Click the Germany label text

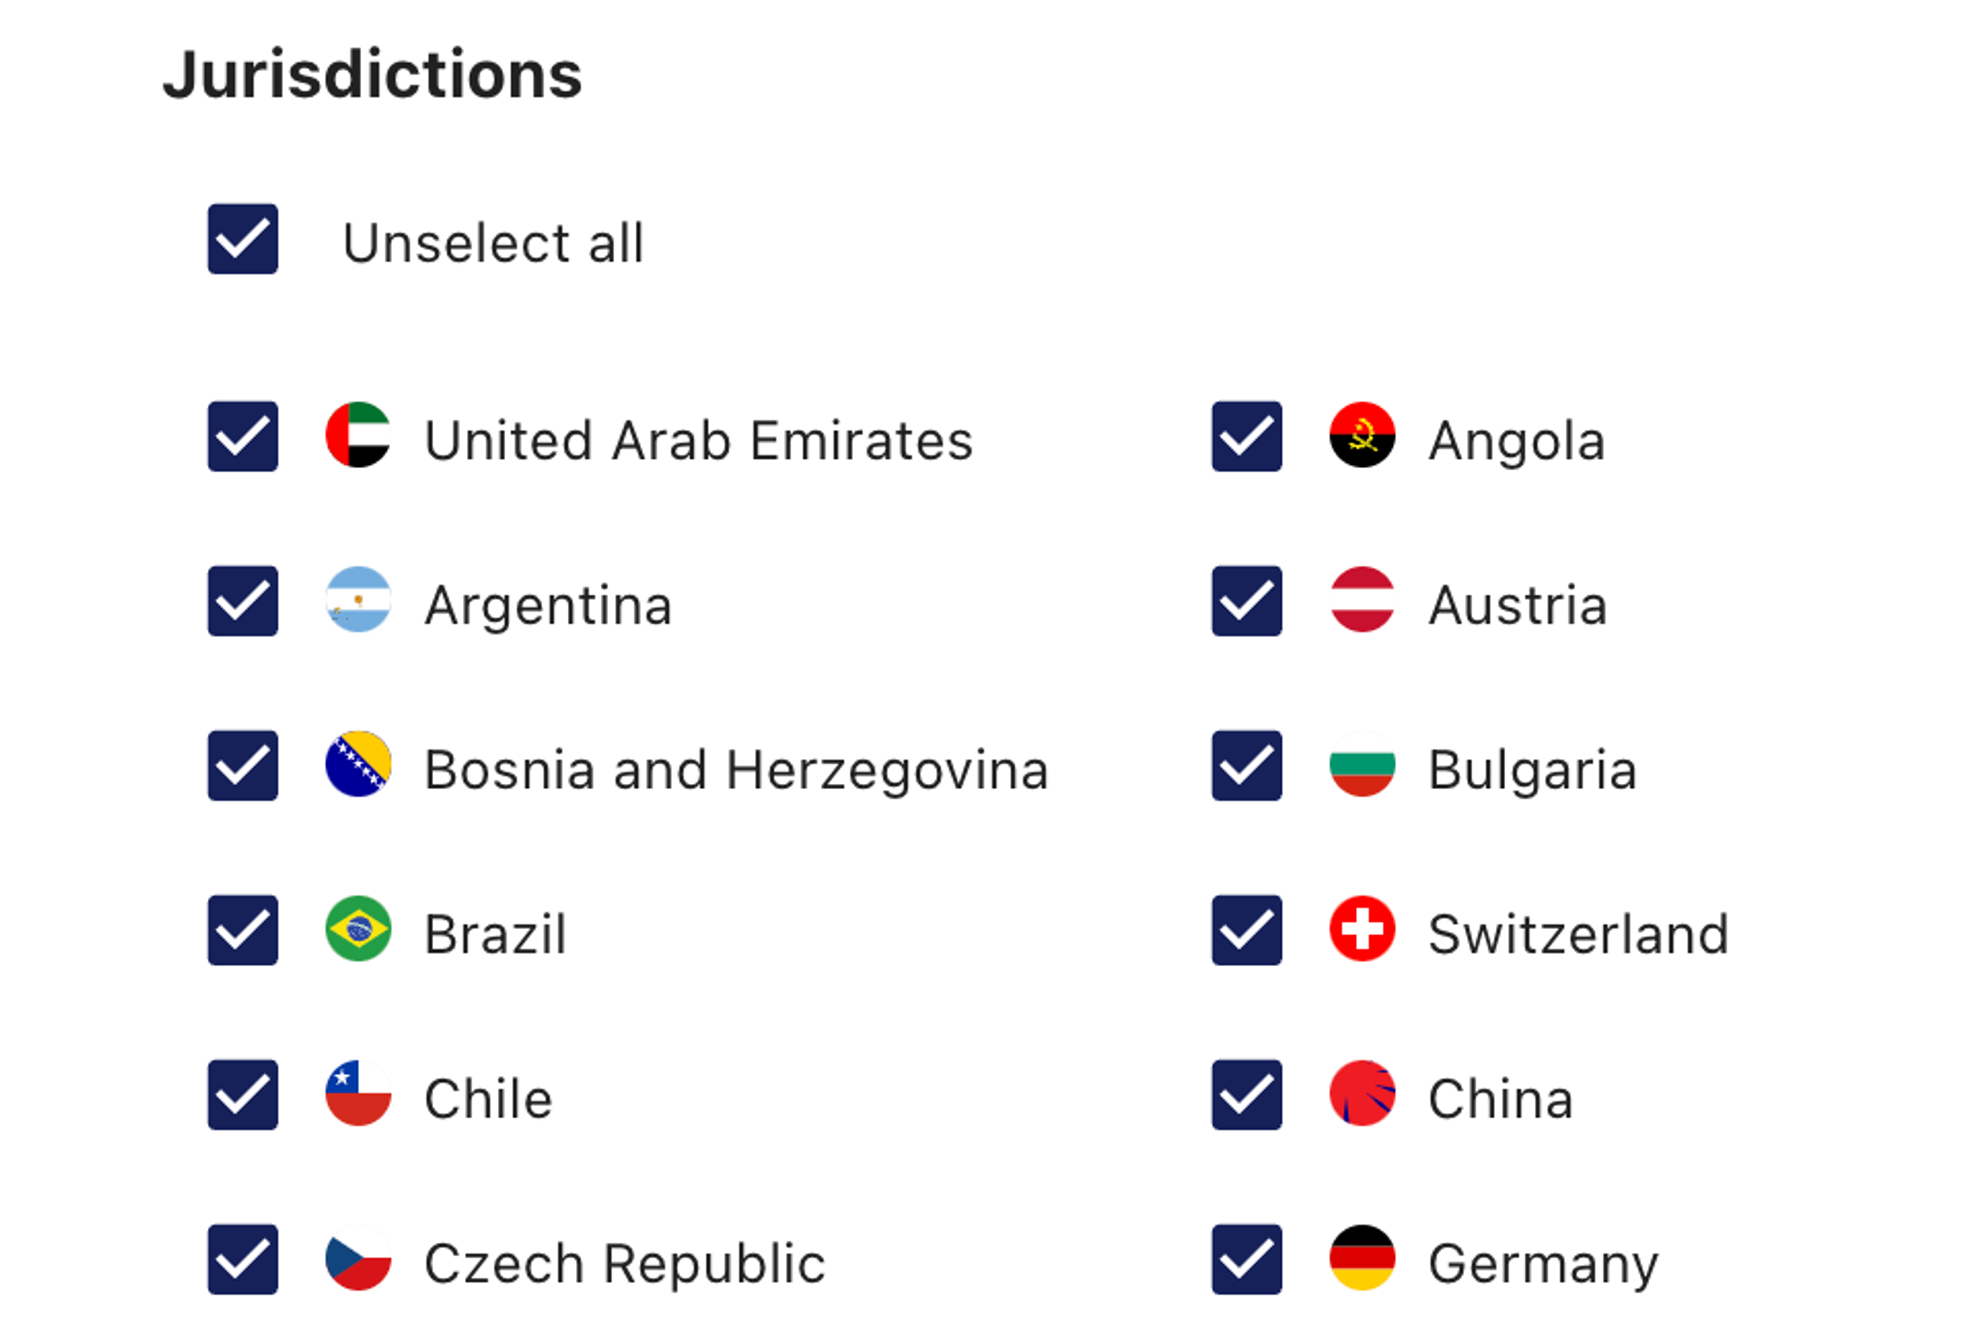1543,1264
